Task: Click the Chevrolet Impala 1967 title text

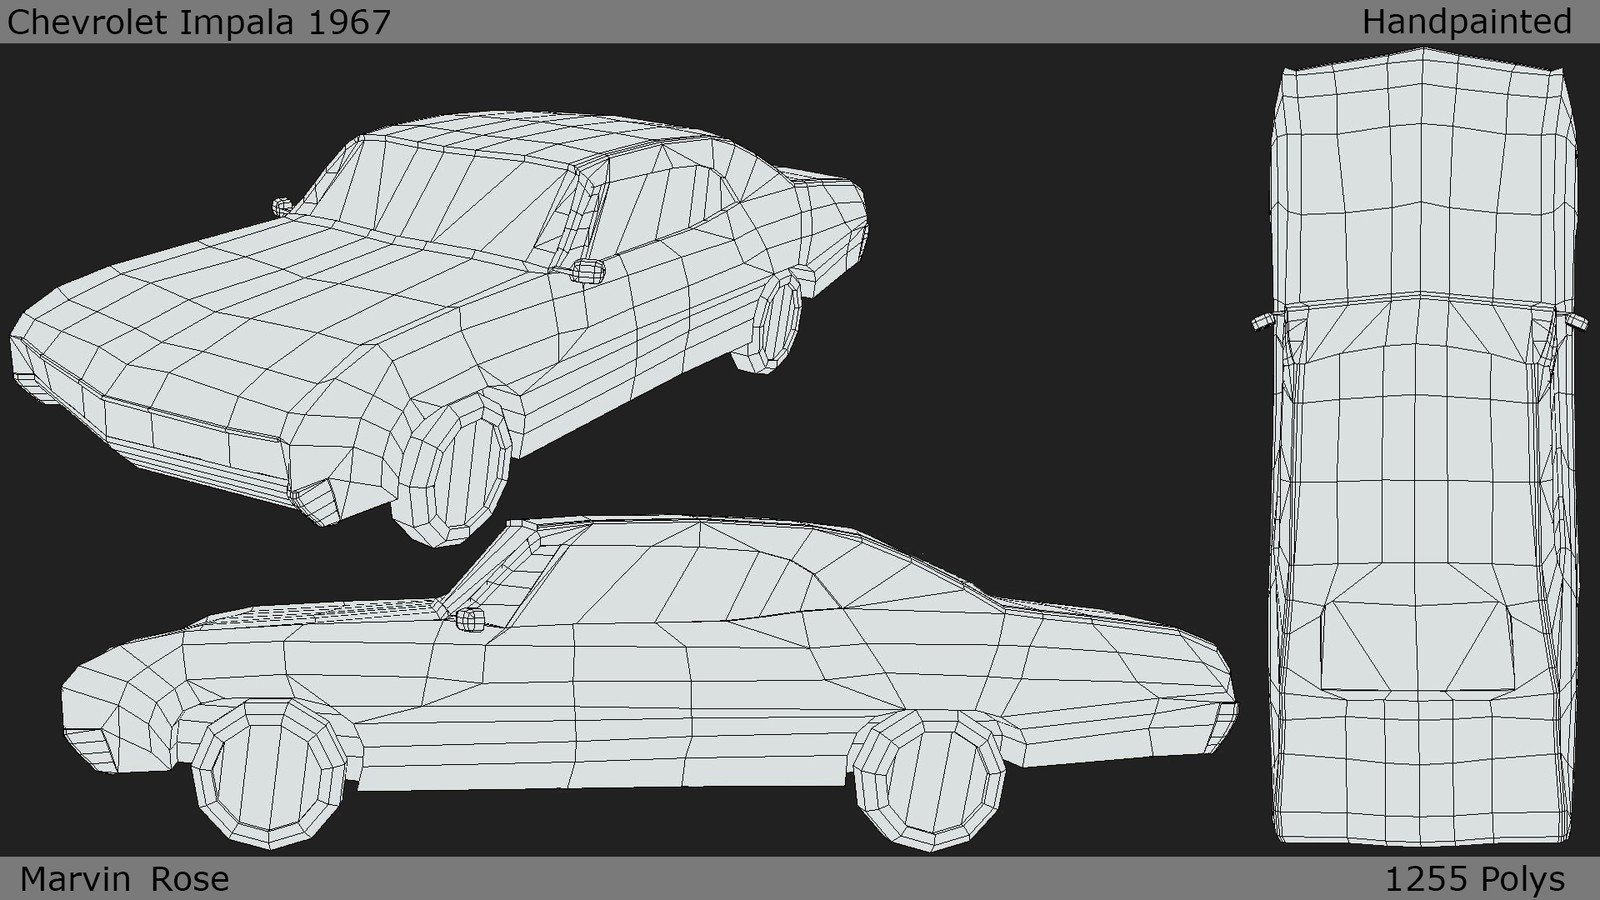Action: click(198, 22)
